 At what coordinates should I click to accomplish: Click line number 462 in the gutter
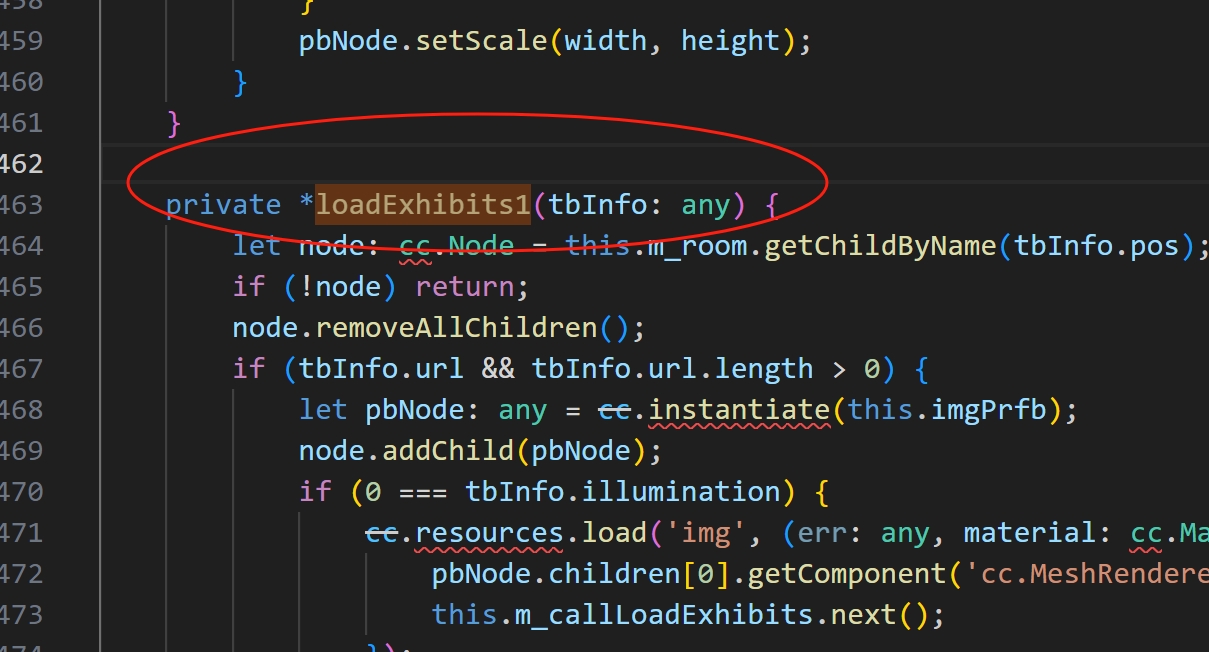(x=20, y=164)
